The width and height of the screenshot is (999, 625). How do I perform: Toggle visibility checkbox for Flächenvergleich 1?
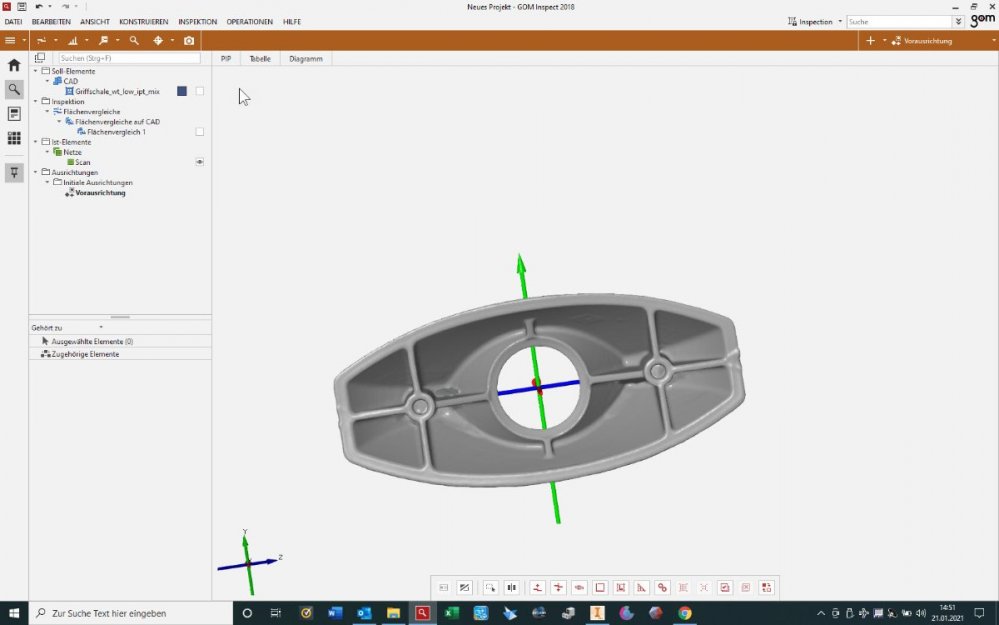coord(200,132)
